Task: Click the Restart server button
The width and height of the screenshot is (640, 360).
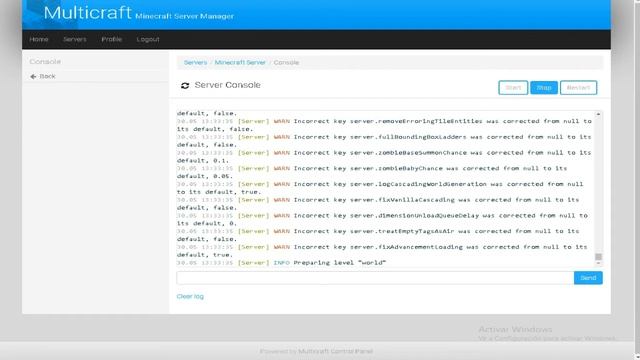Action: [x=578, y=87]
